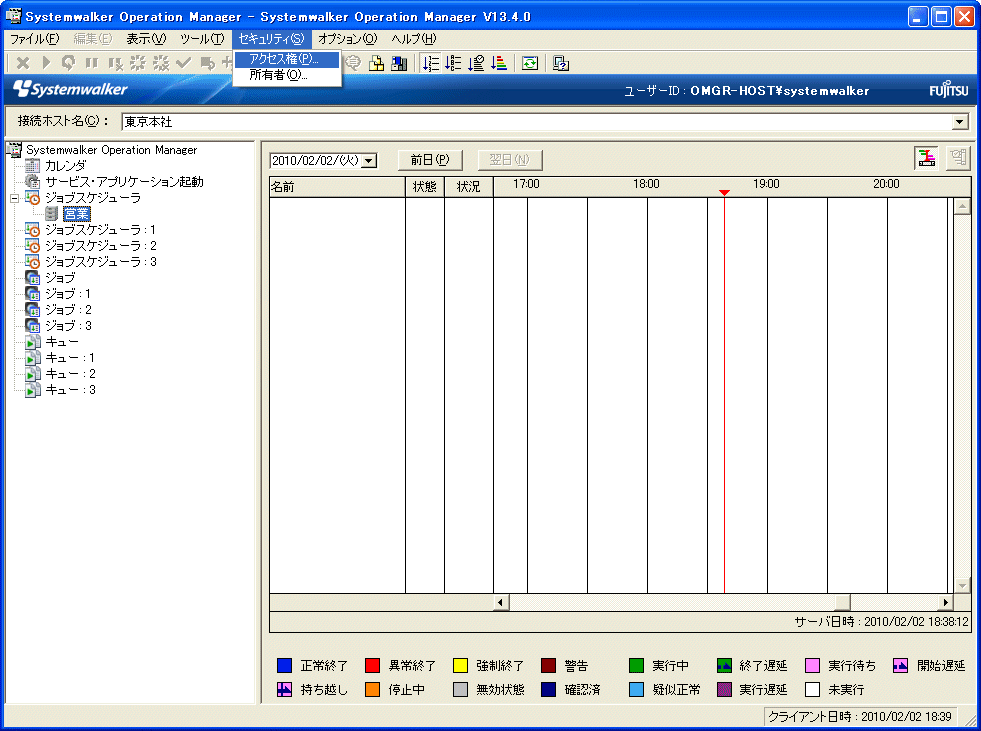The width and height of the screenshot is (981, 731).
Task: Click the blue 正常終了 legend swatch
Action: 284,665
